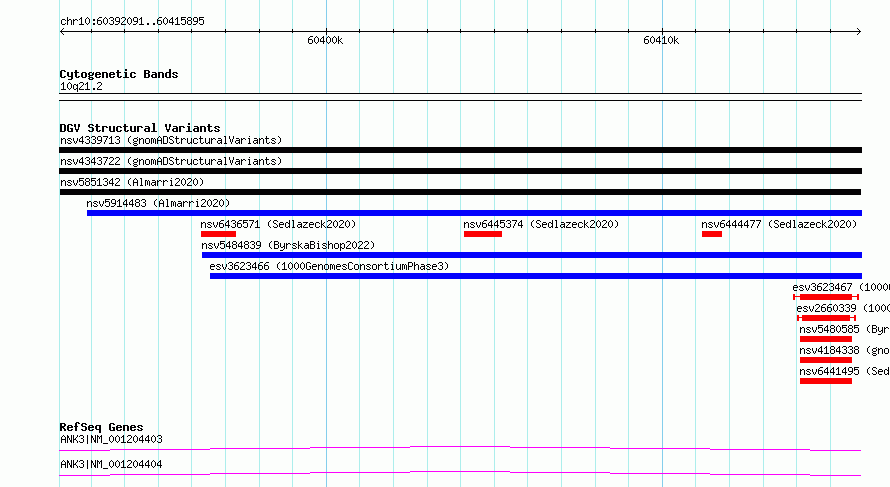
Task: Click the 10q21.2 band label
Action: (81, 86)
